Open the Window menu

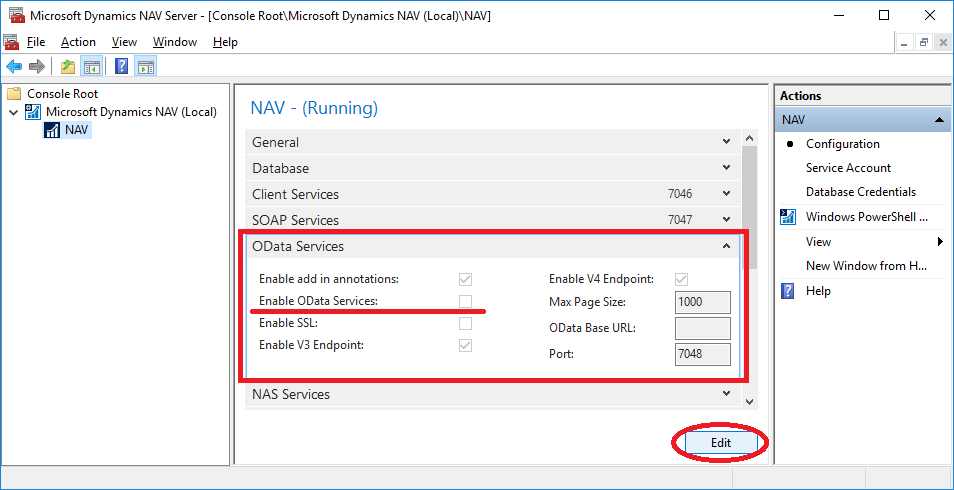[175, 42]
